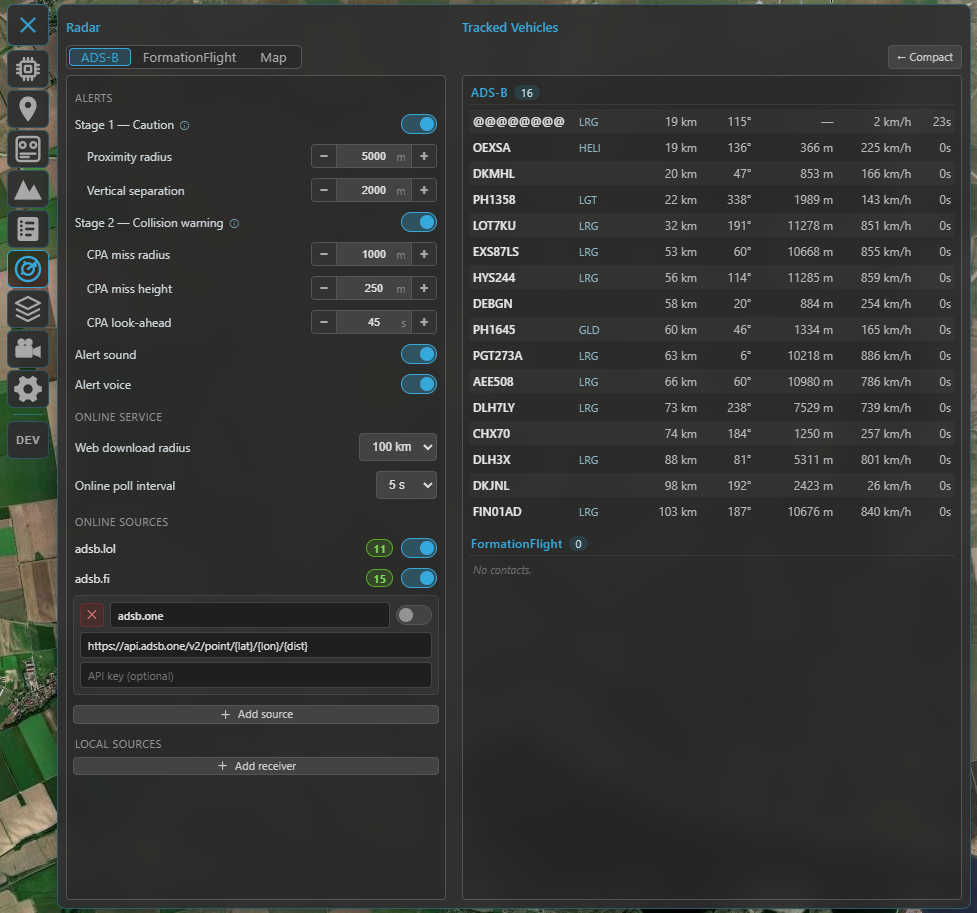Decrease CPA miss radius with minus

tap(324, 254)
